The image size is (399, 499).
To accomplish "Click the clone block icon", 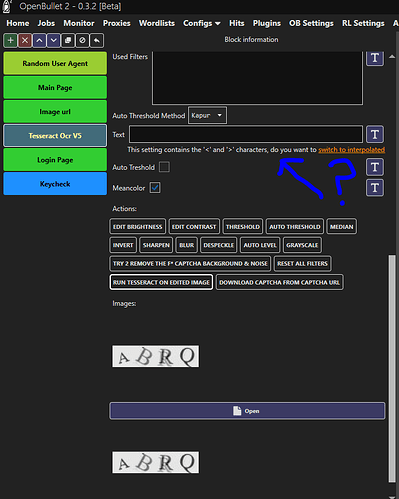I will [68, 41].
